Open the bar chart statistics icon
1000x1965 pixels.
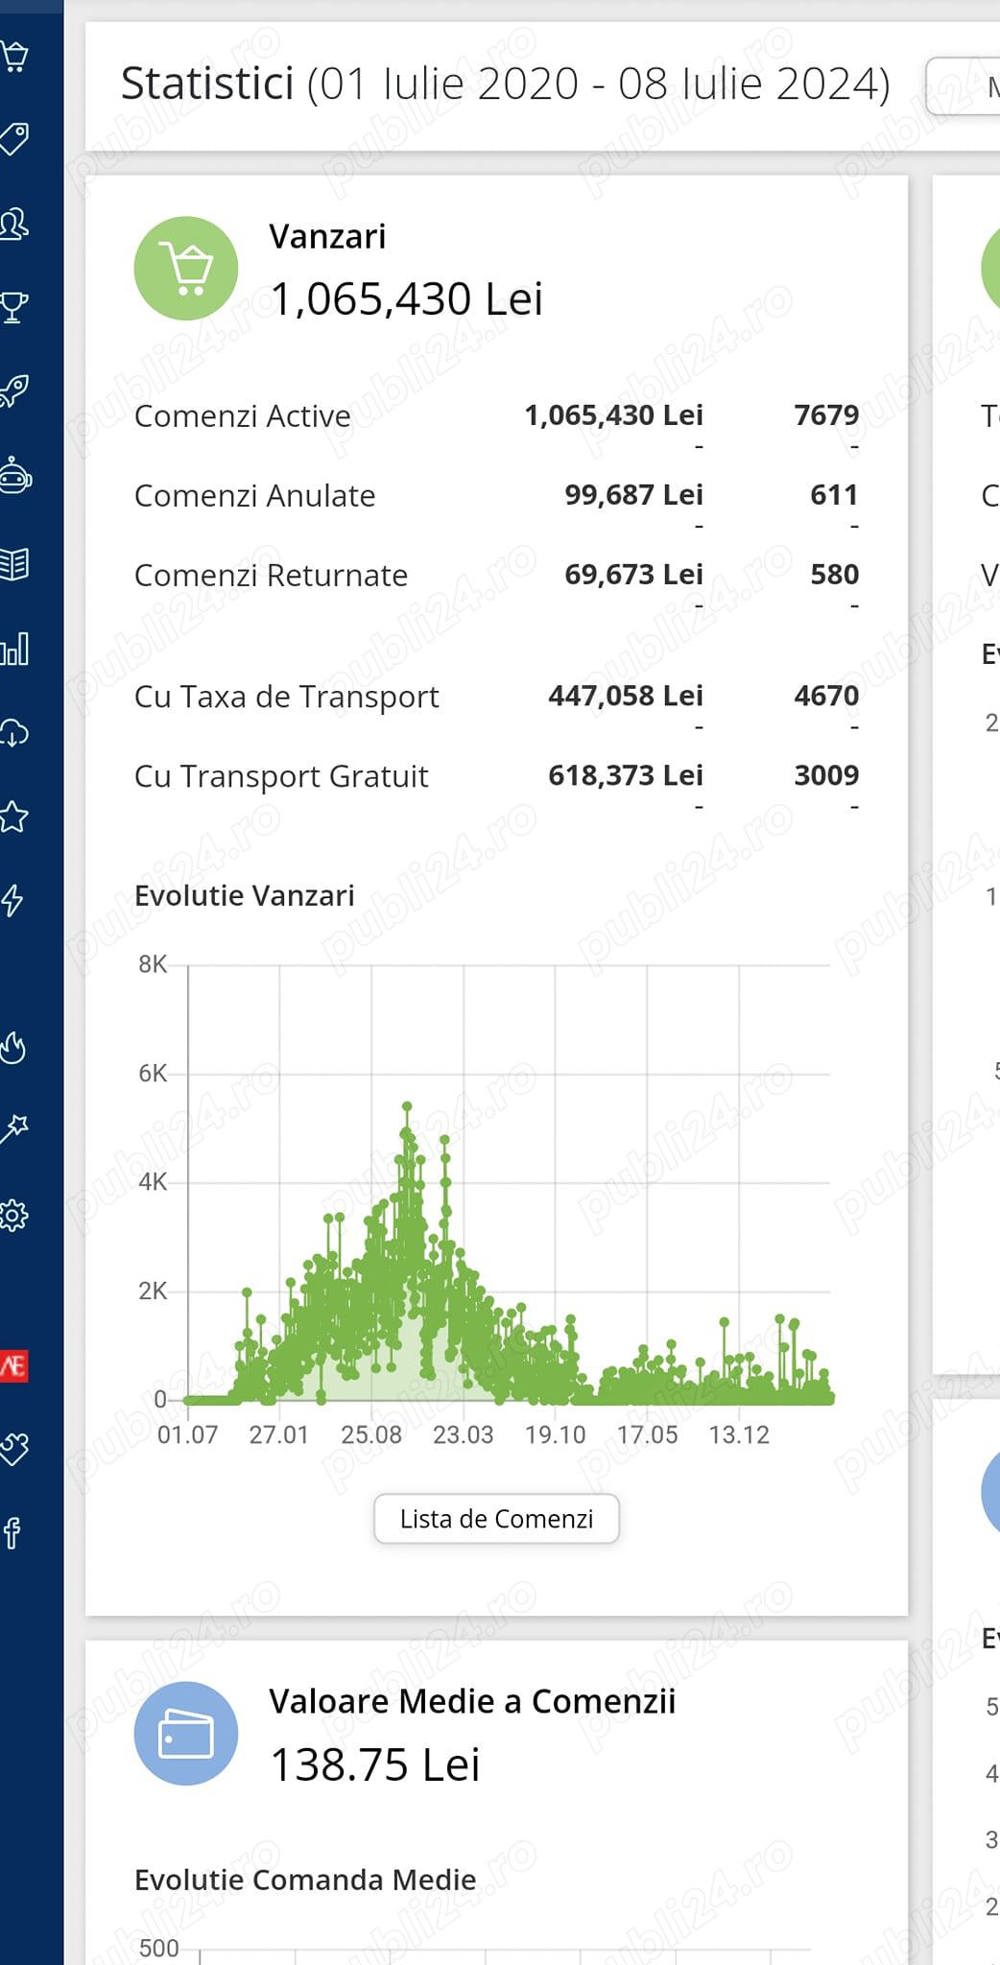(x=14, y=649)
